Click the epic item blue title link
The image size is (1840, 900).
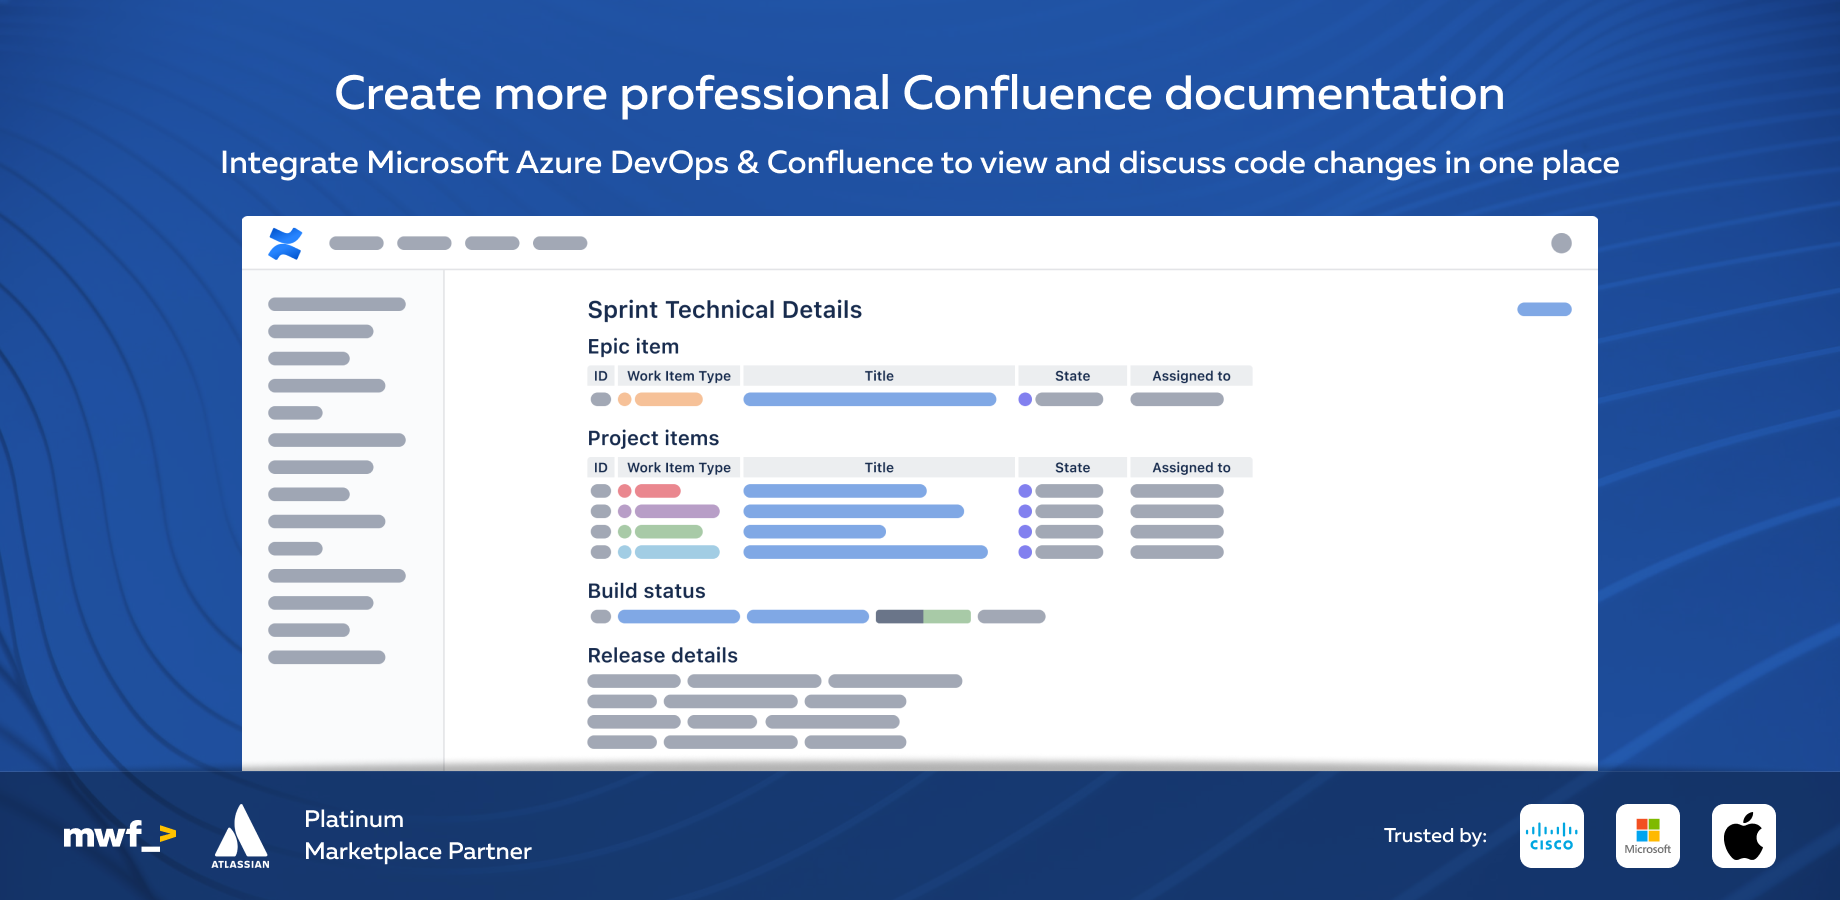[870, 400]
